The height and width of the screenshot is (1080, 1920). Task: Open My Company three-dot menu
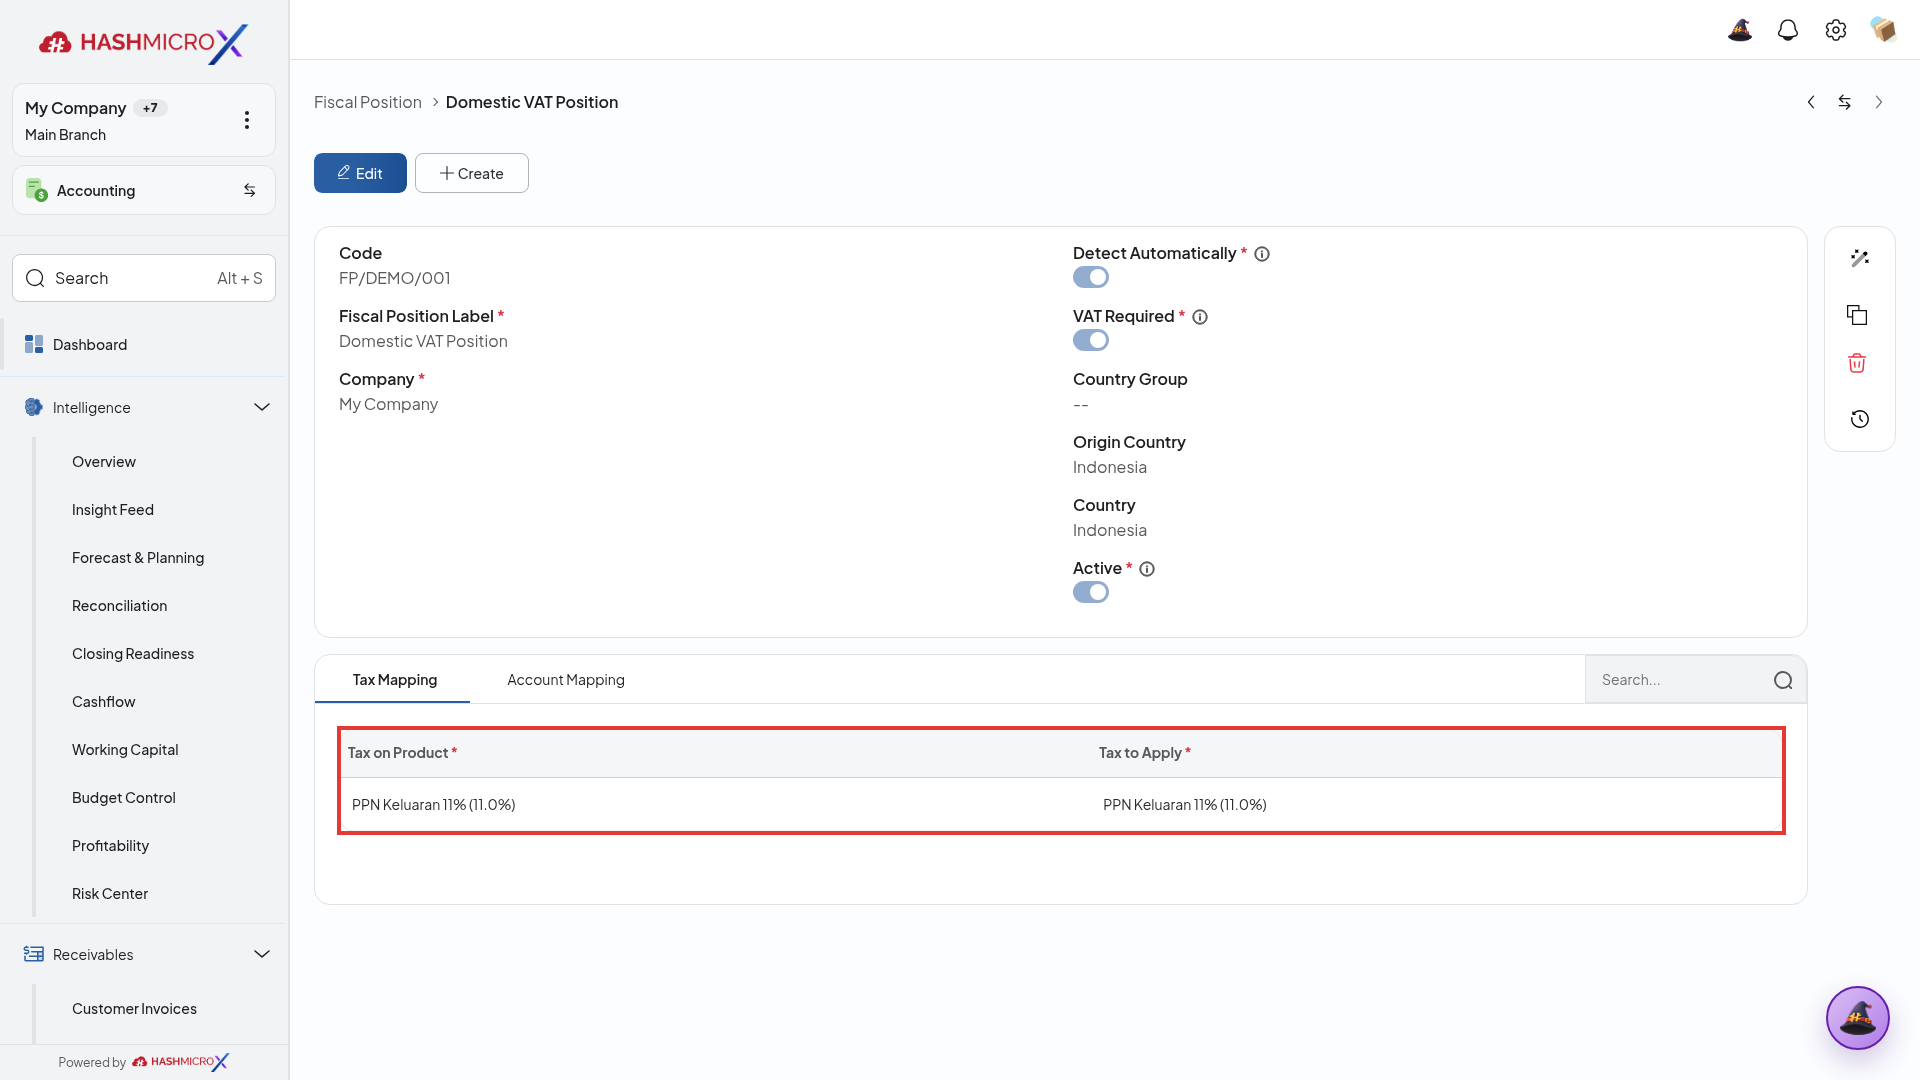pos(247,120)
